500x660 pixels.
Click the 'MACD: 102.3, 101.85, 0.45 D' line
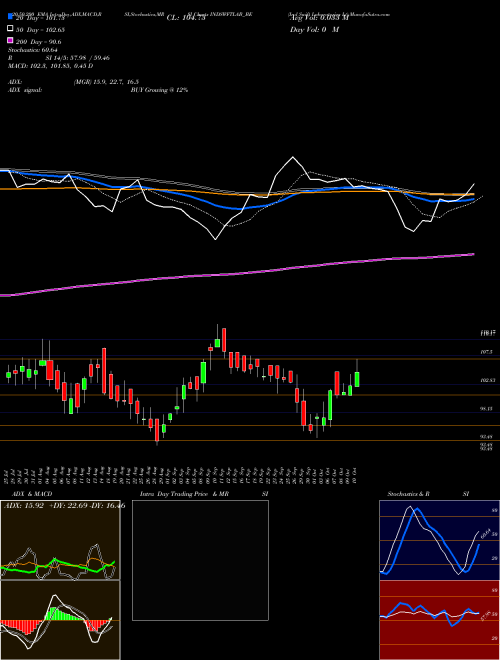[x=51, y=66]
